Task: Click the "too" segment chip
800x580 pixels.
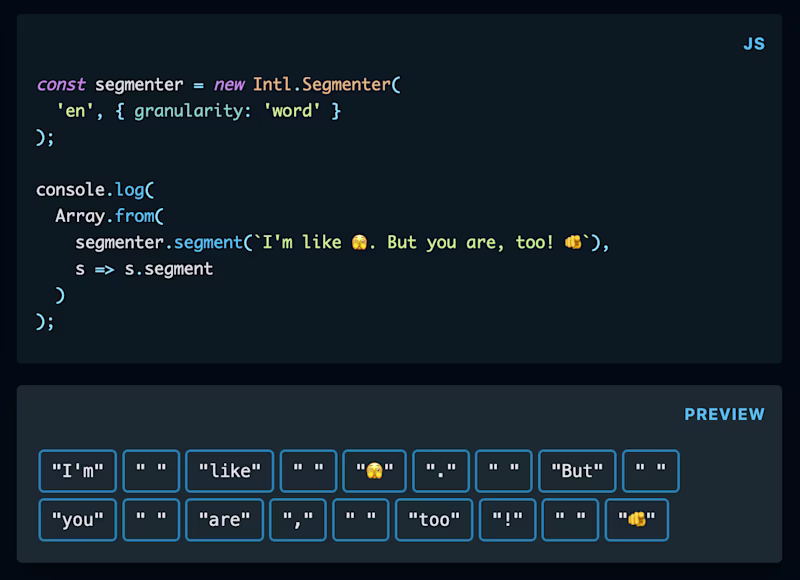Action: (434, 520)
